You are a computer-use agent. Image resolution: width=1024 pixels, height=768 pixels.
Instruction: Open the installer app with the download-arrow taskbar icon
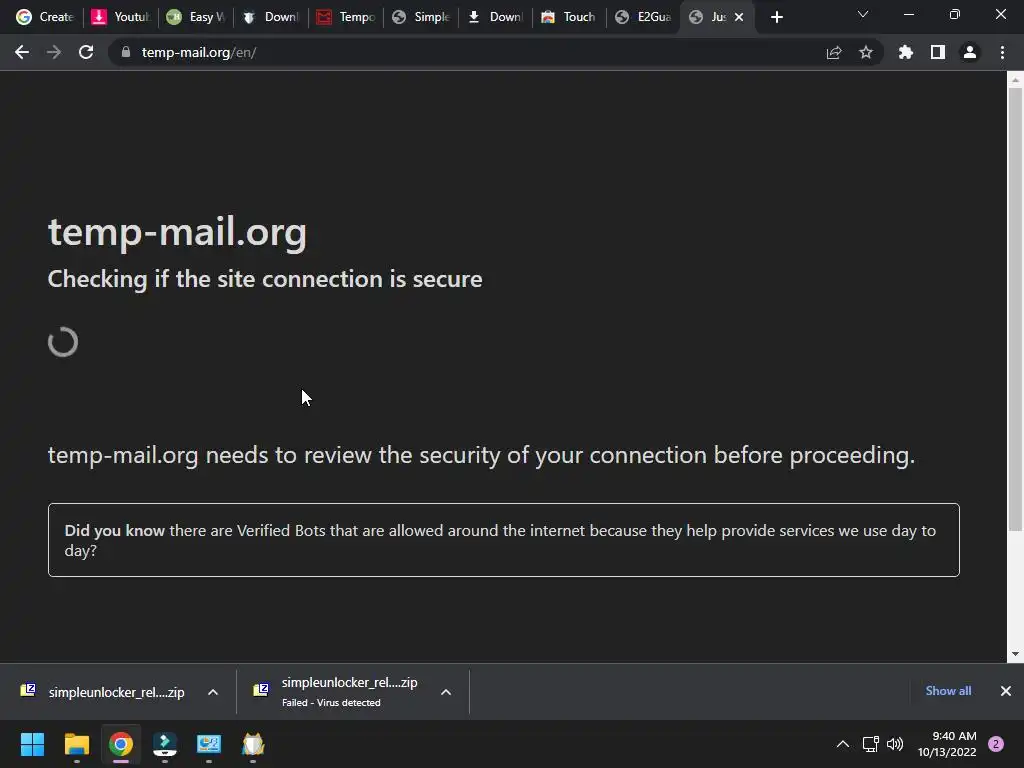165,744
